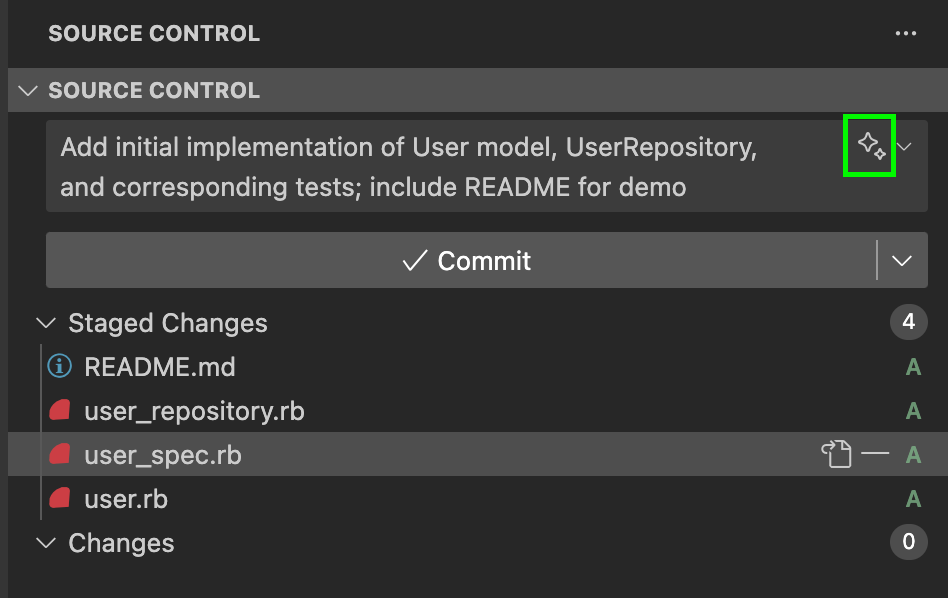Click the Ruby icon beside user.rb
The image size is (948, 598).
point(60,498)
